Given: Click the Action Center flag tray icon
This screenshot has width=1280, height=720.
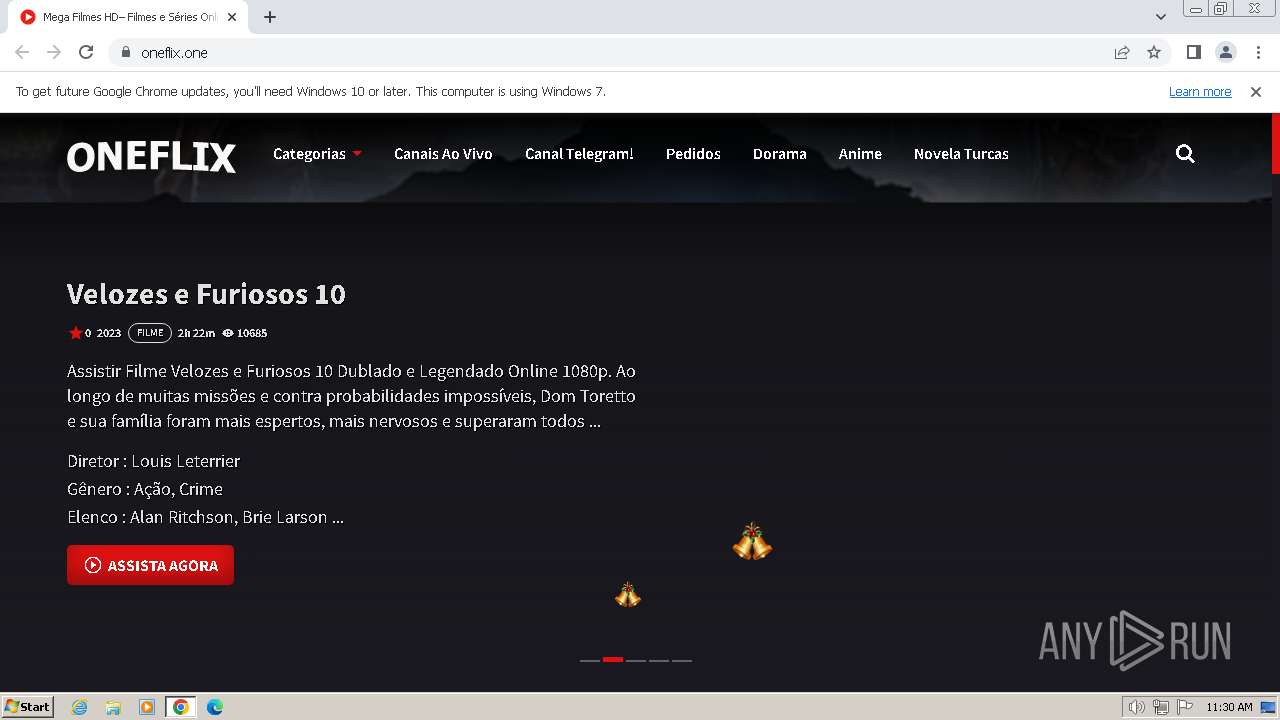Looking at the screenshot, I should coord(1185,707).
